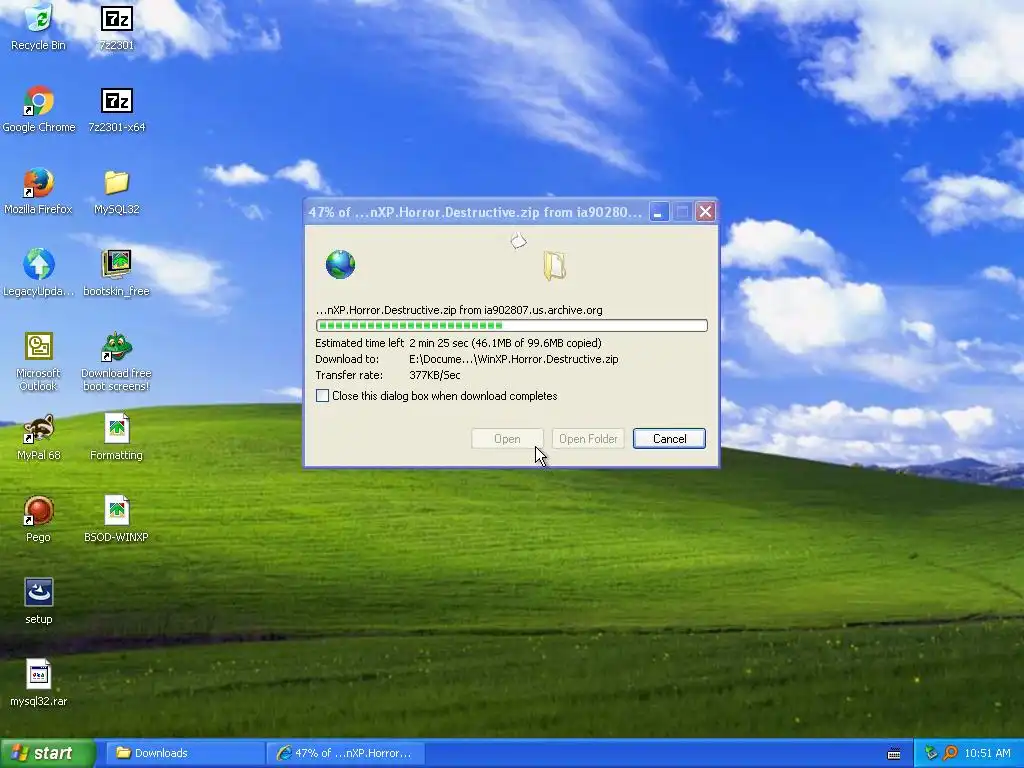This screenshot has height=768, width=1024.
Task: Enable Close this dialog box when download completes
Action: coord(322,396)
